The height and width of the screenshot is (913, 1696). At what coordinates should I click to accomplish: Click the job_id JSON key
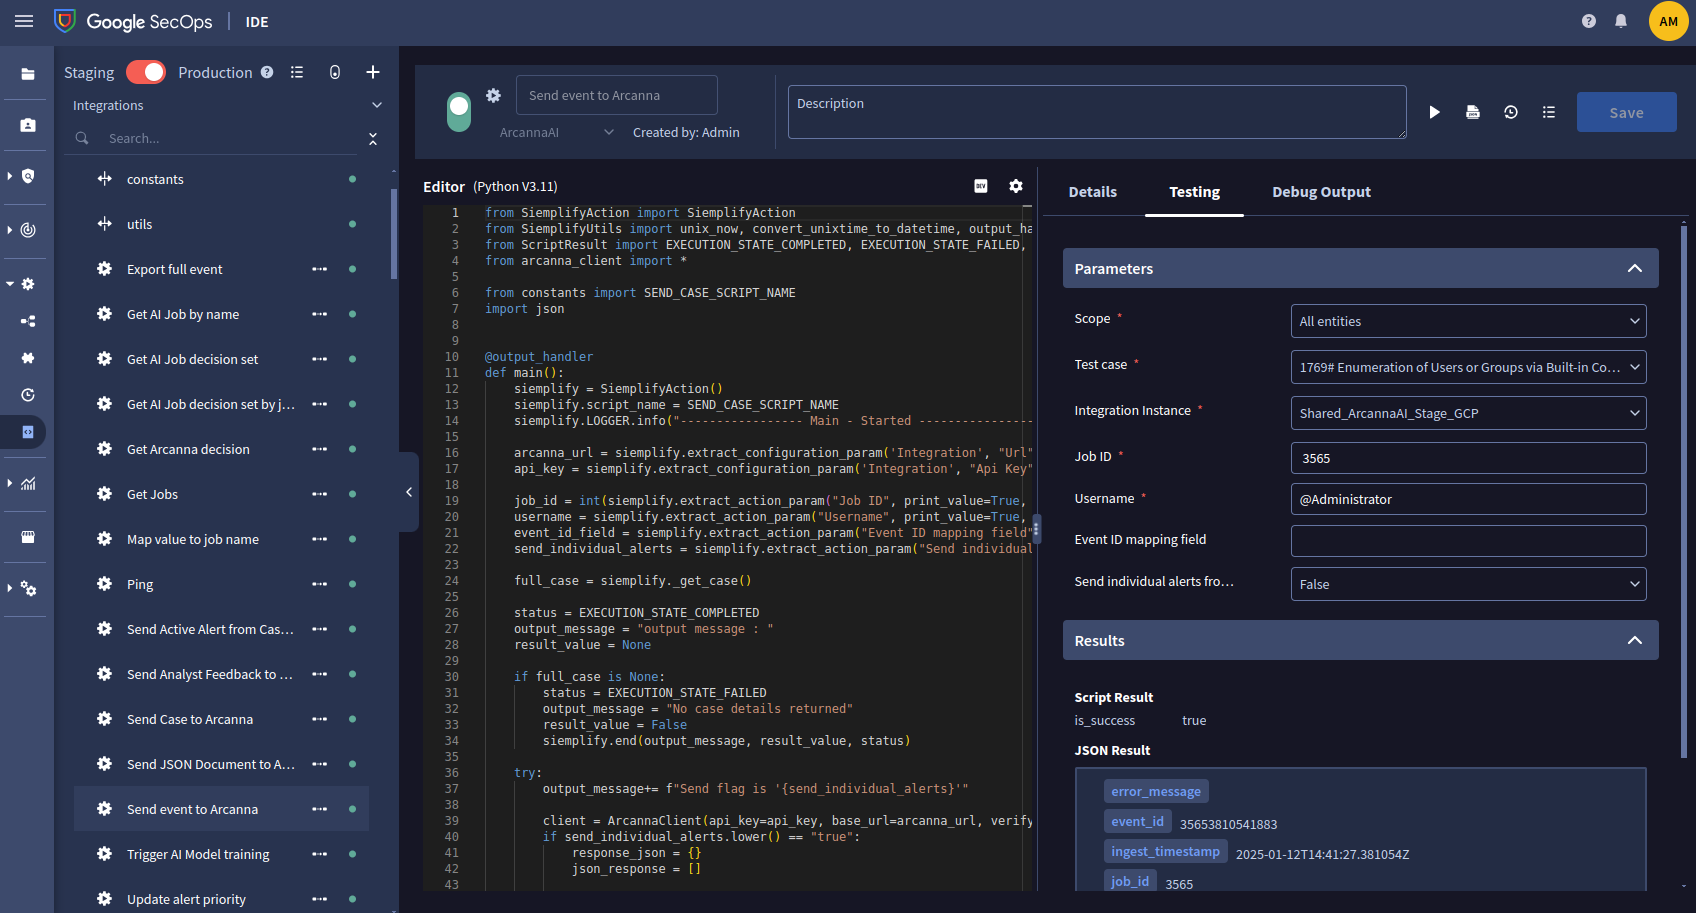point(1130,881)
